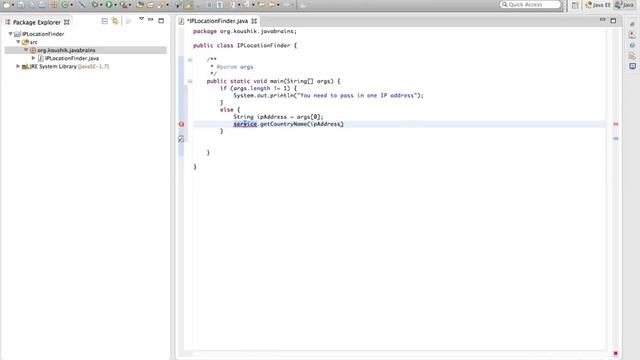Select the Package Explorer tab

(x=36, y=22)
